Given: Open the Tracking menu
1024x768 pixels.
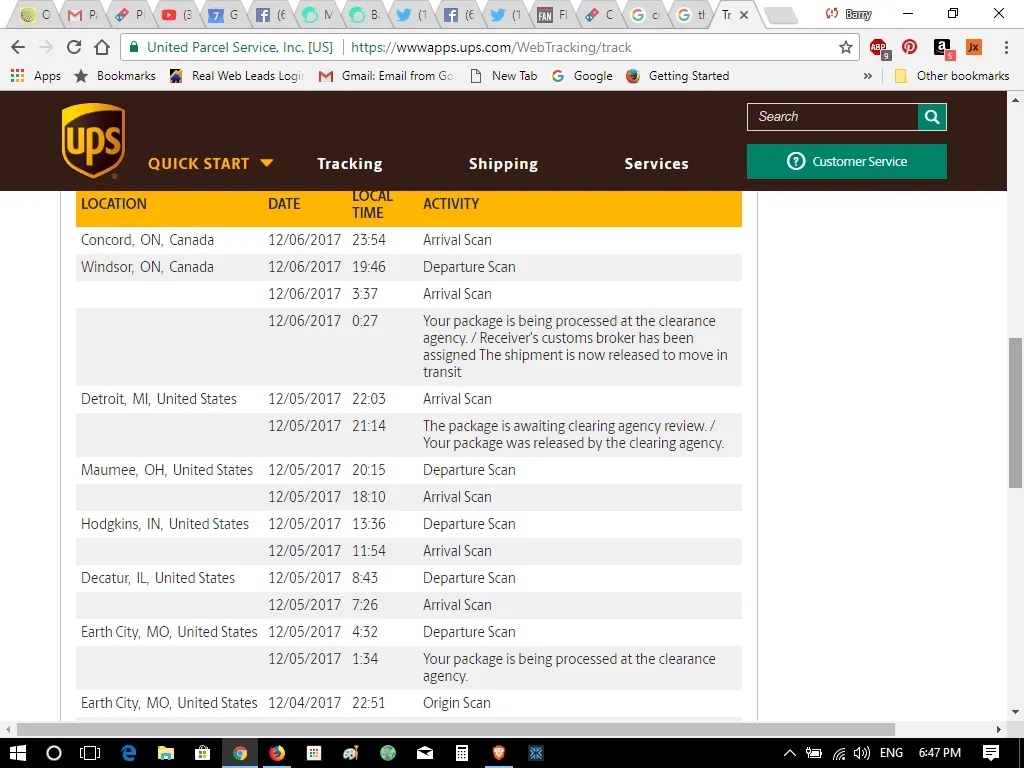Looking at the screenshot, I should point(349,164).
